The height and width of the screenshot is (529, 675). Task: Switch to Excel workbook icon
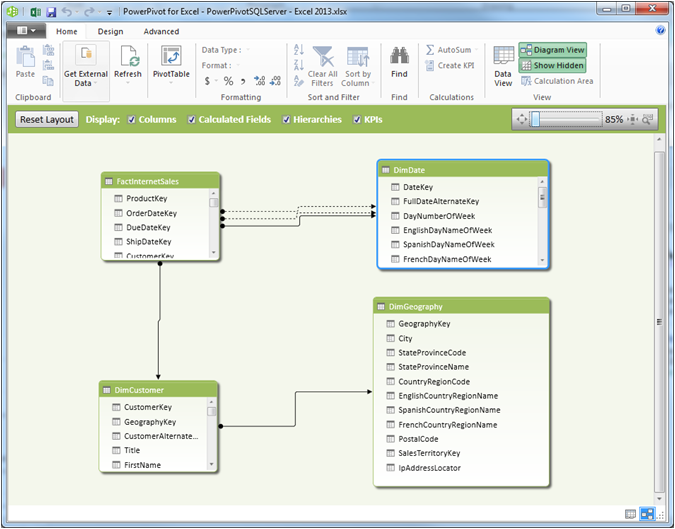[x=36, y=12]
